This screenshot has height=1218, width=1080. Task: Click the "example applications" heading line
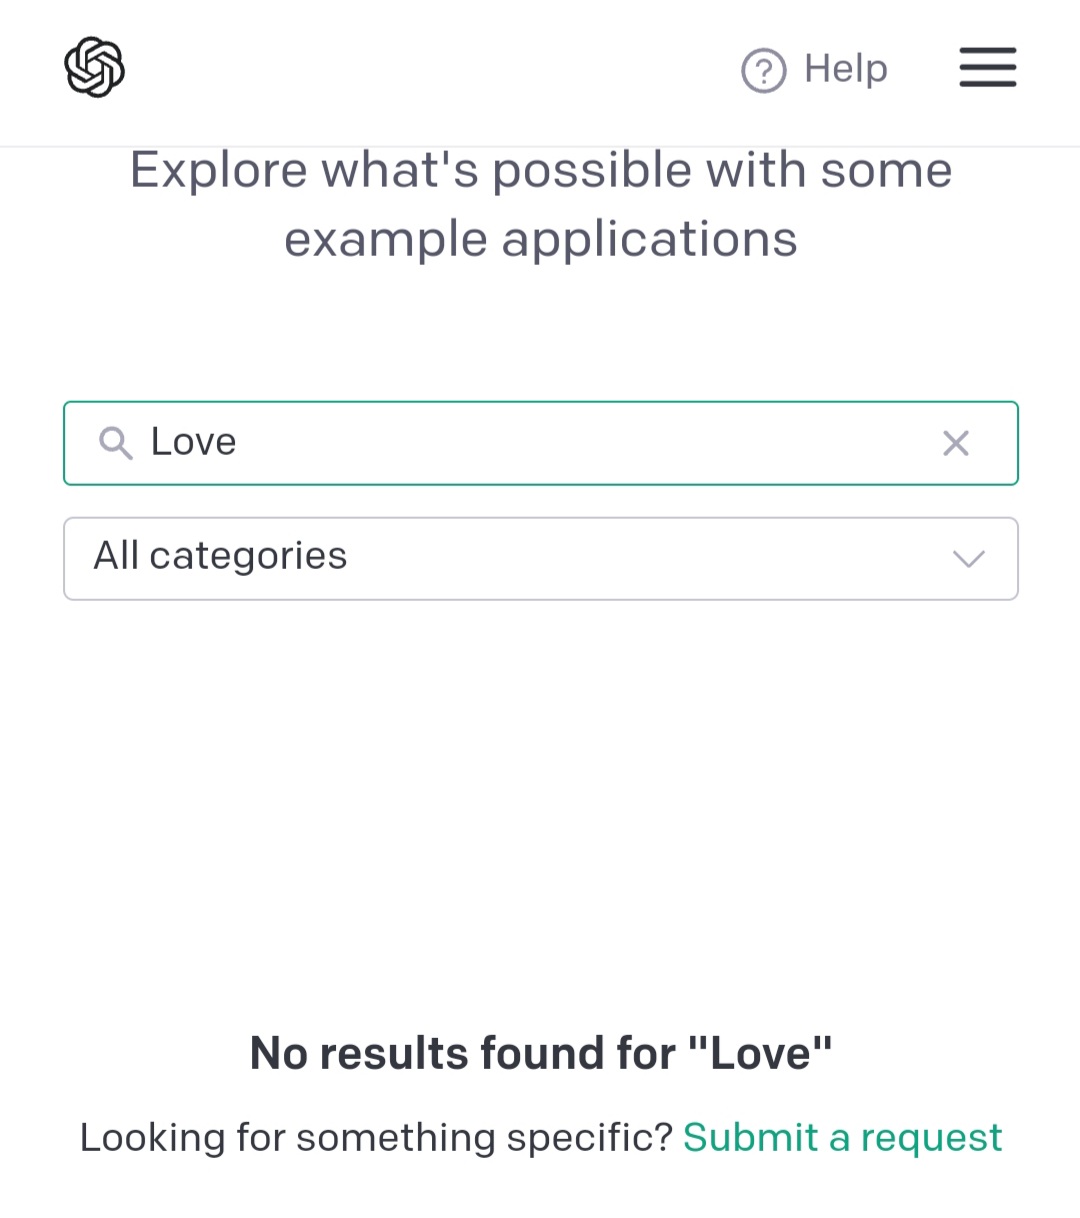[540, 240]
